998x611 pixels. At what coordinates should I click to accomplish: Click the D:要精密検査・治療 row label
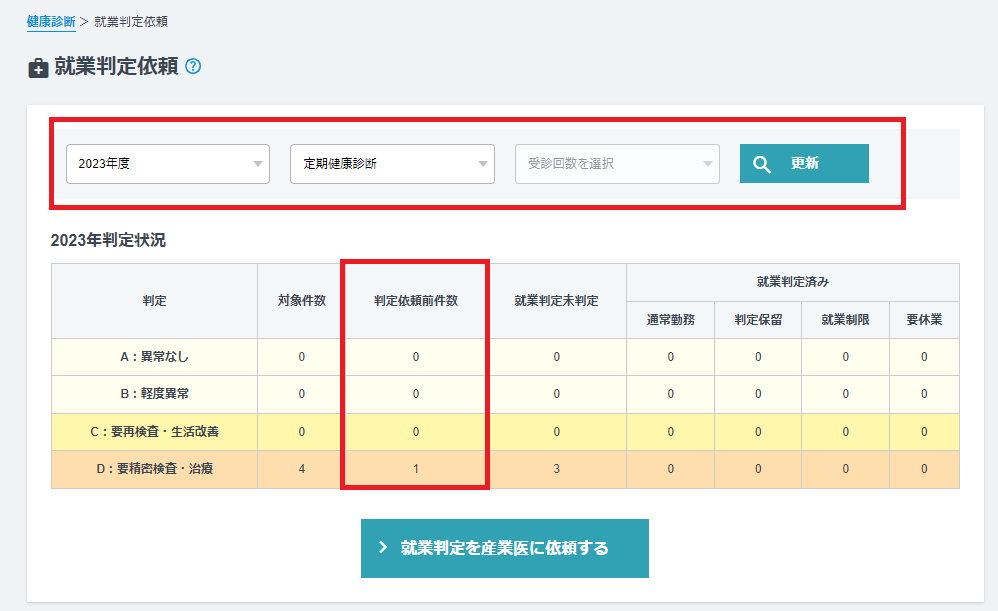tap(154, 469)
